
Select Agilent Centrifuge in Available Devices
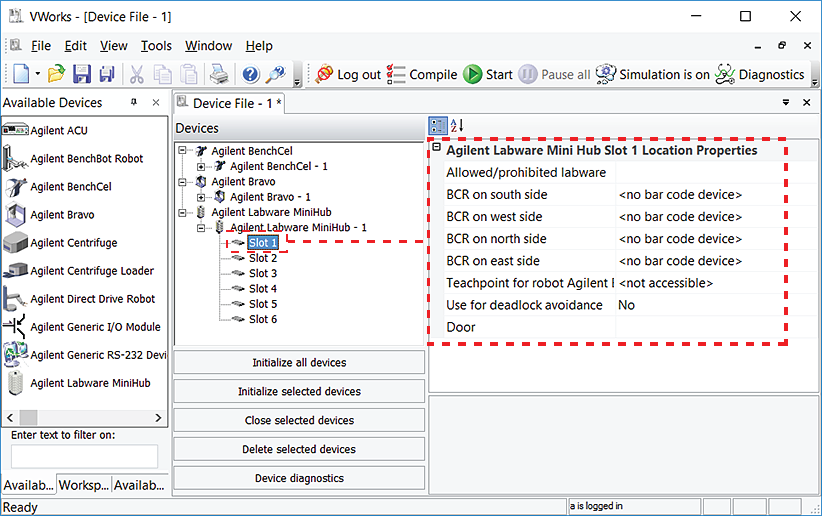tap(73, 243)
